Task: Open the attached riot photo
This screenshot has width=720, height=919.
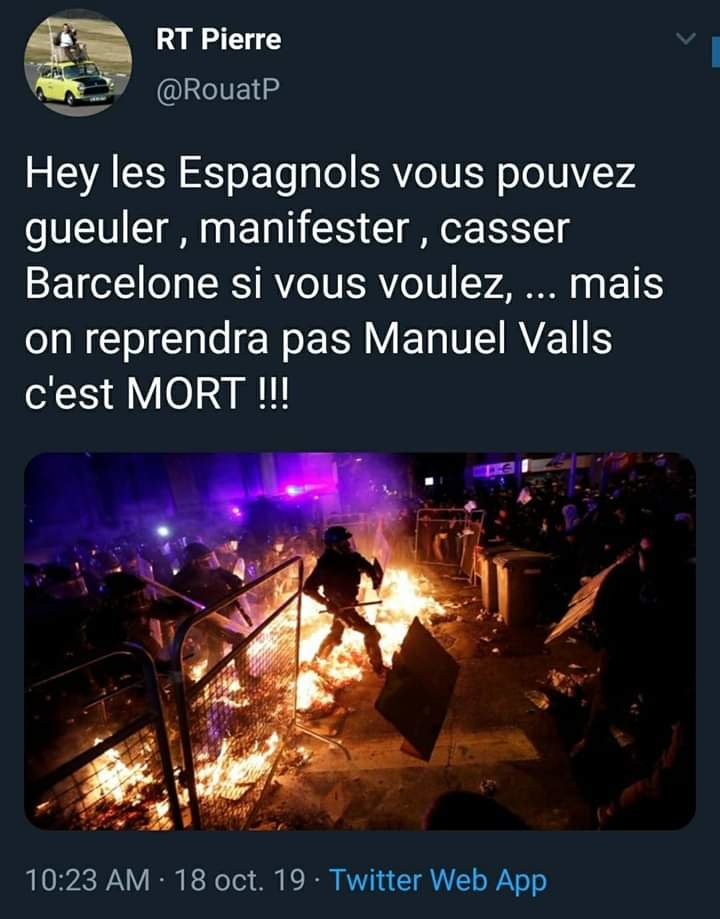Action: point(359,641)
